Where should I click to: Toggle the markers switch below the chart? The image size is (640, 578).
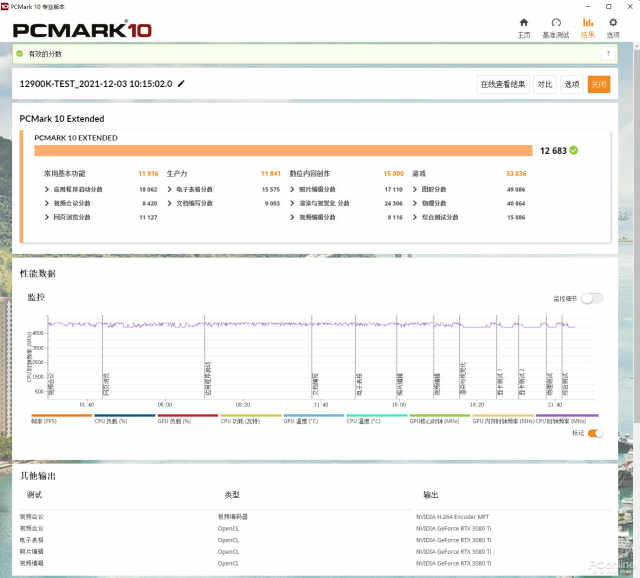(595, 433)
